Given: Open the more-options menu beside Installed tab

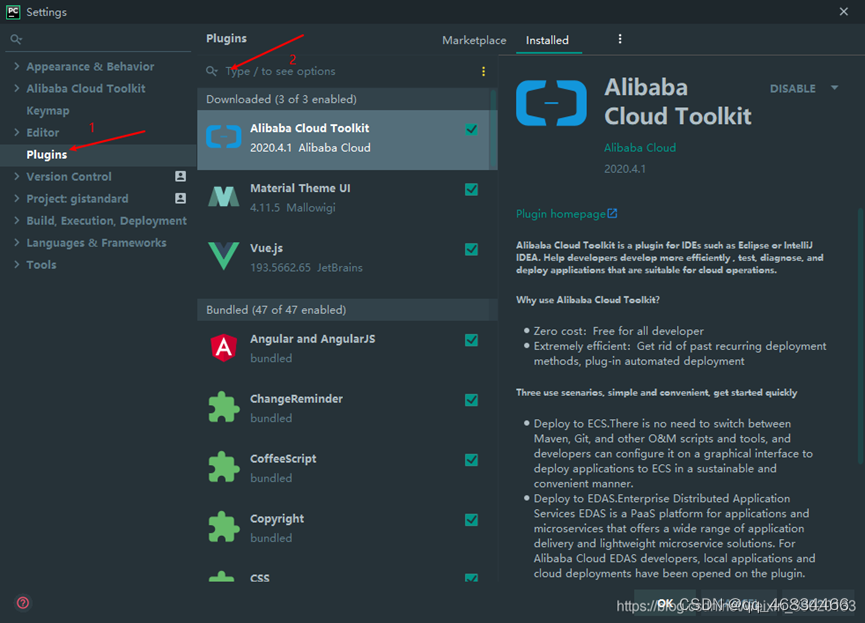Looking at the screenshot, I should pos(620,39).
